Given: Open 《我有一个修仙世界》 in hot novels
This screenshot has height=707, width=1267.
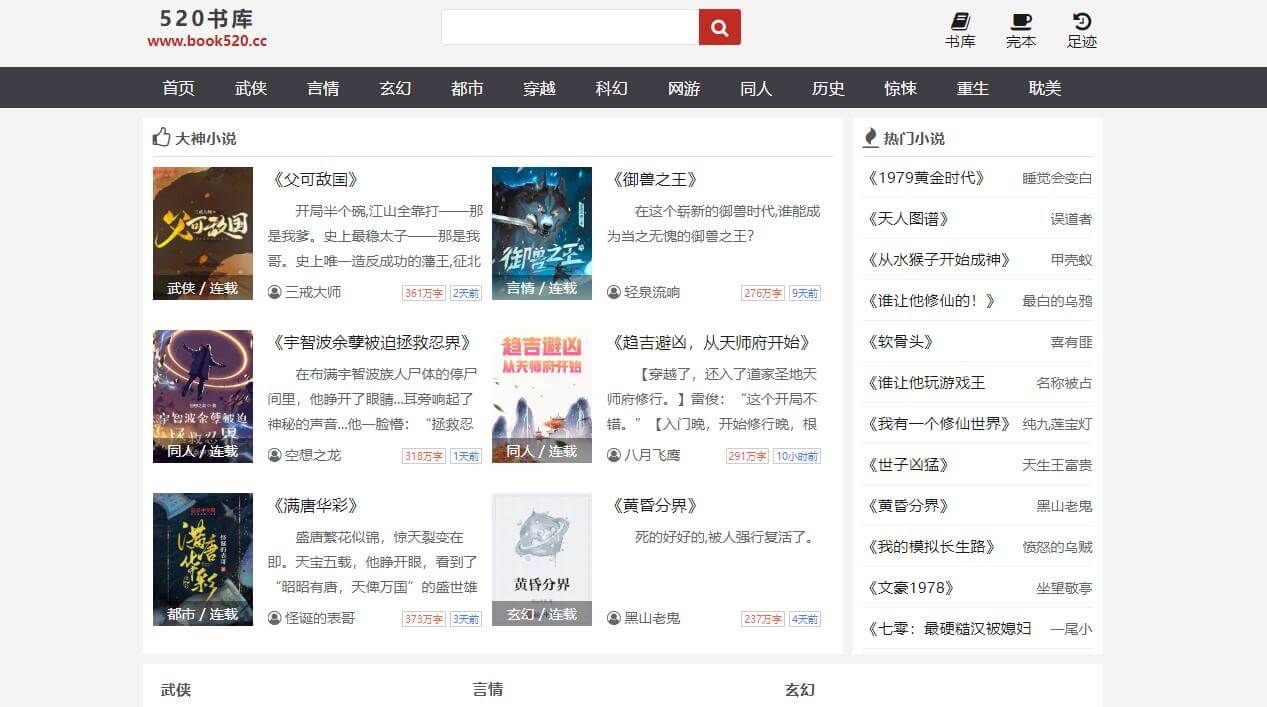Looking at the screenshot, I should coord(938,424).
